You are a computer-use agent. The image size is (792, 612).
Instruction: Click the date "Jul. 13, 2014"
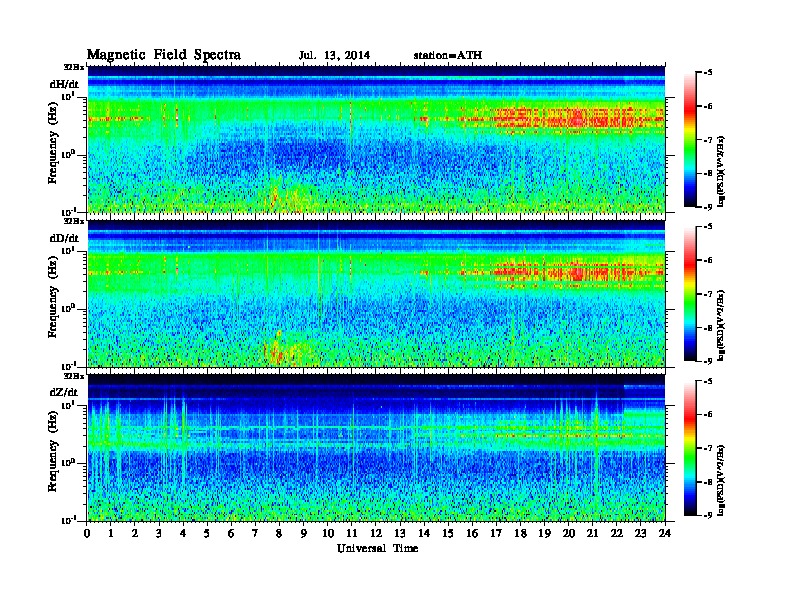click(334, 56)
